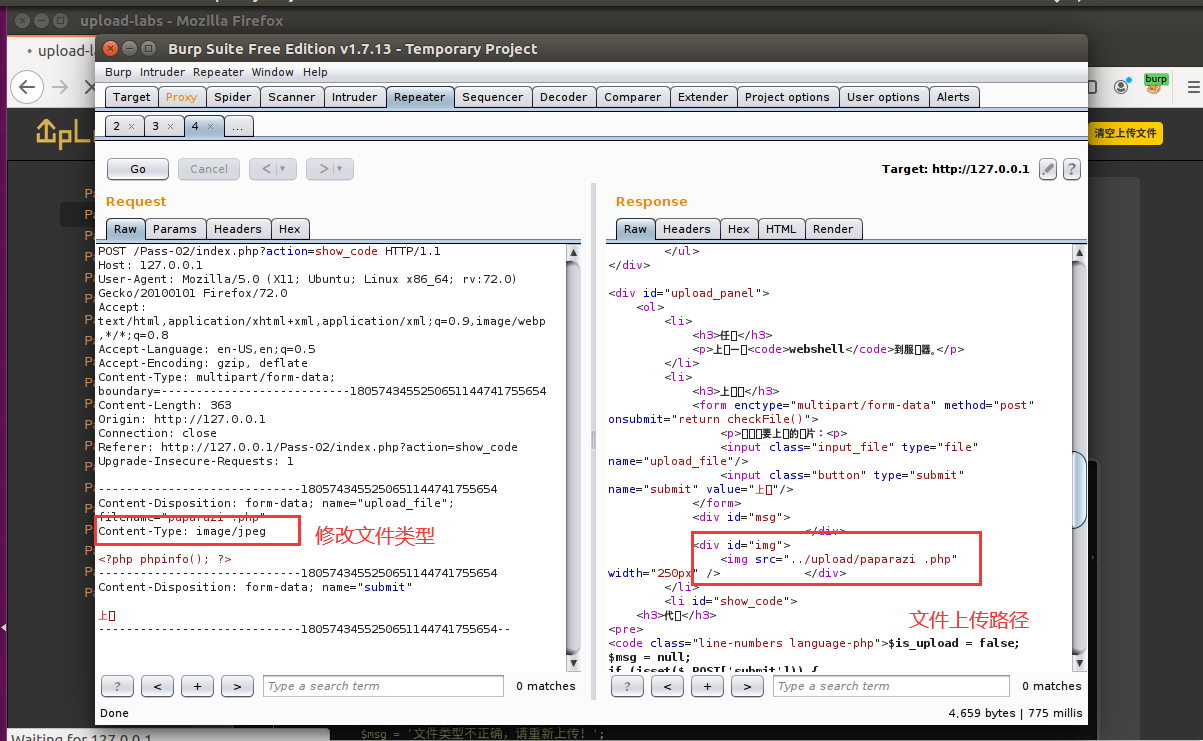Click the response search help ? button
1203x741 pixels.
[x=627, y=686]
